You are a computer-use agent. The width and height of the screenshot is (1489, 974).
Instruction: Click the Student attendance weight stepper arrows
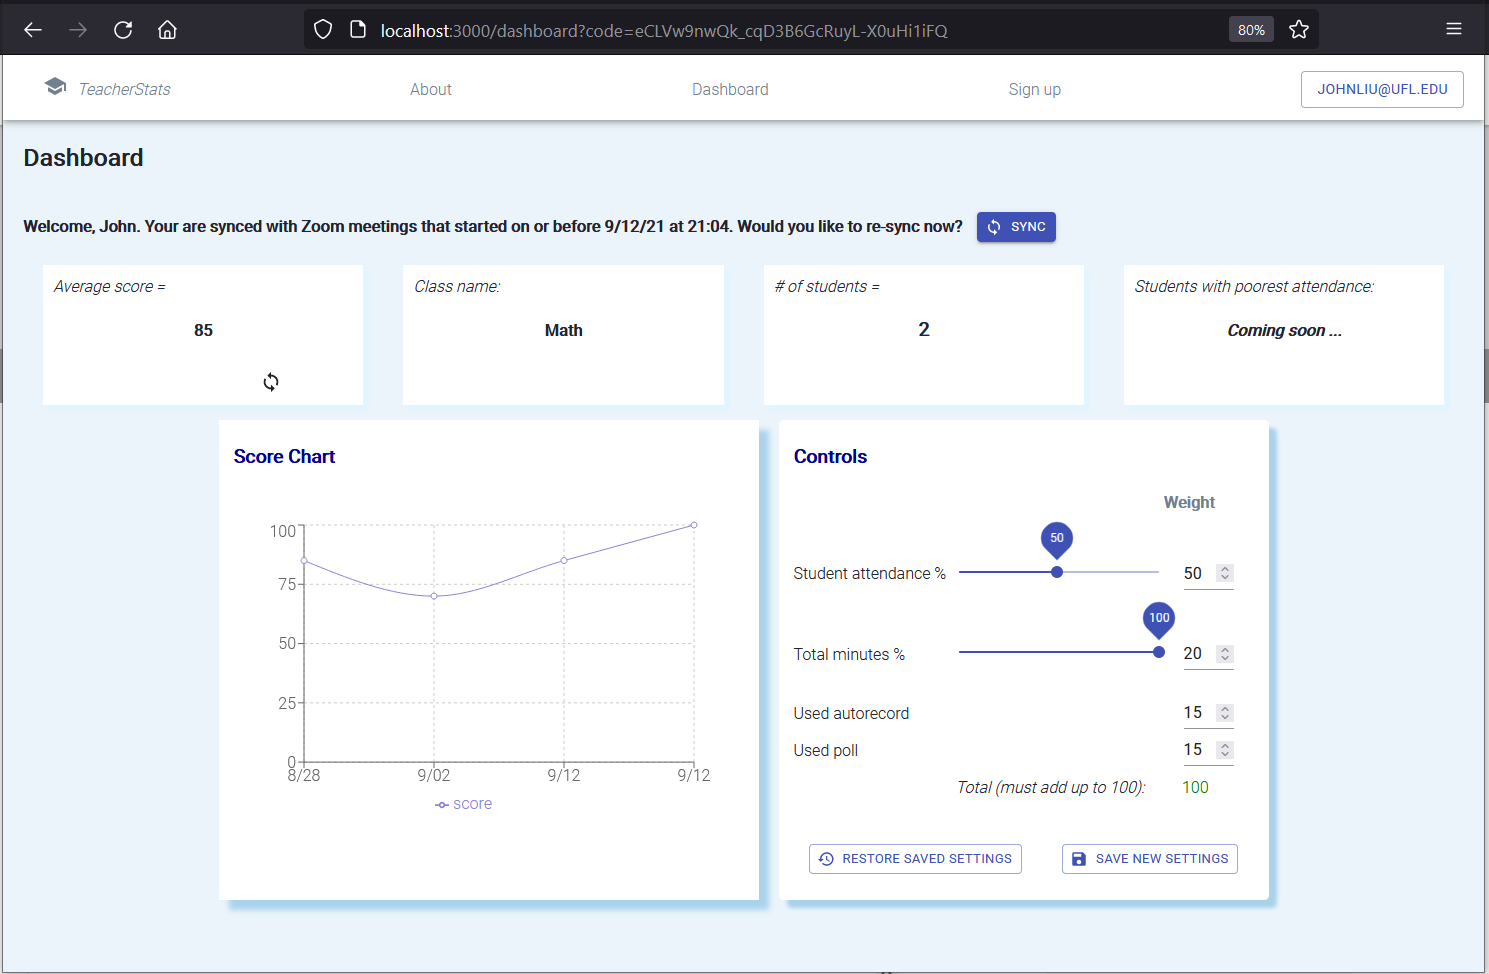pyautogui.click(x=1225, y=573)
